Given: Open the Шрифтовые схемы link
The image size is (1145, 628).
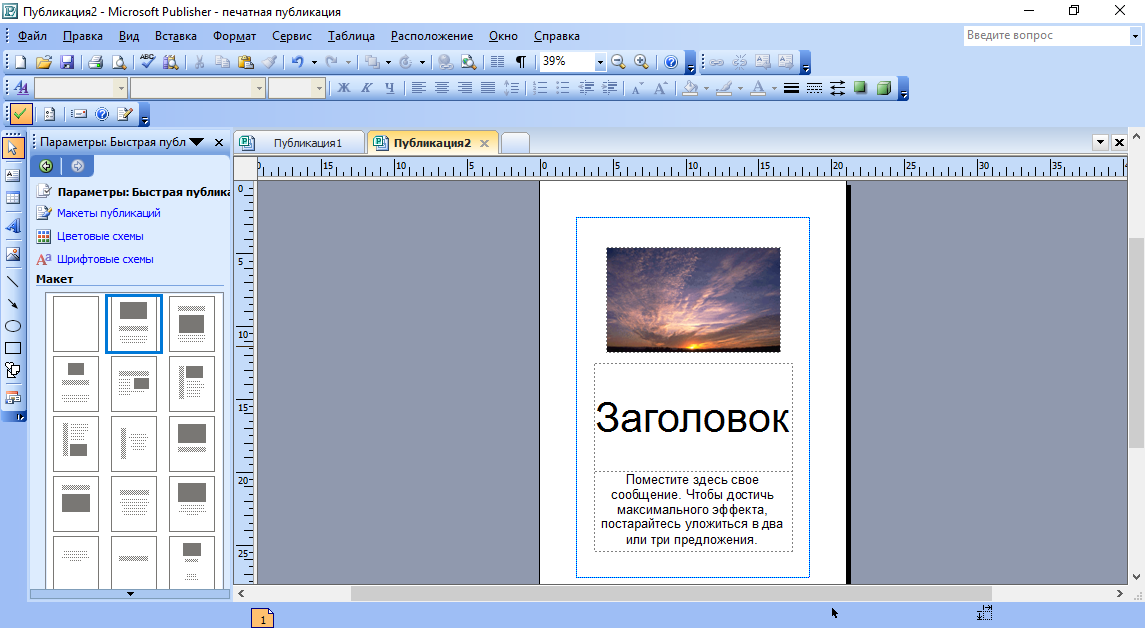Looking at the screenshot, I should click(105, 259).
